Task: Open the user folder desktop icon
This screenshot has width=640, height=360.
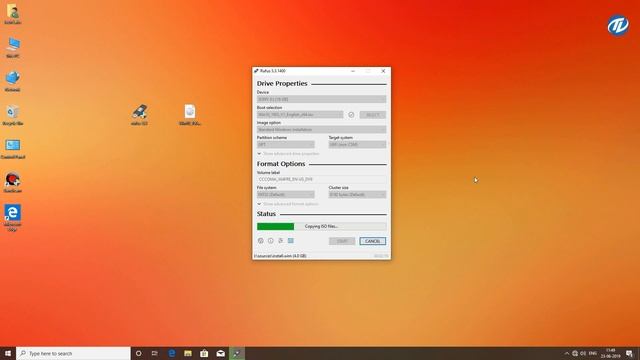Action: [13, 14]
